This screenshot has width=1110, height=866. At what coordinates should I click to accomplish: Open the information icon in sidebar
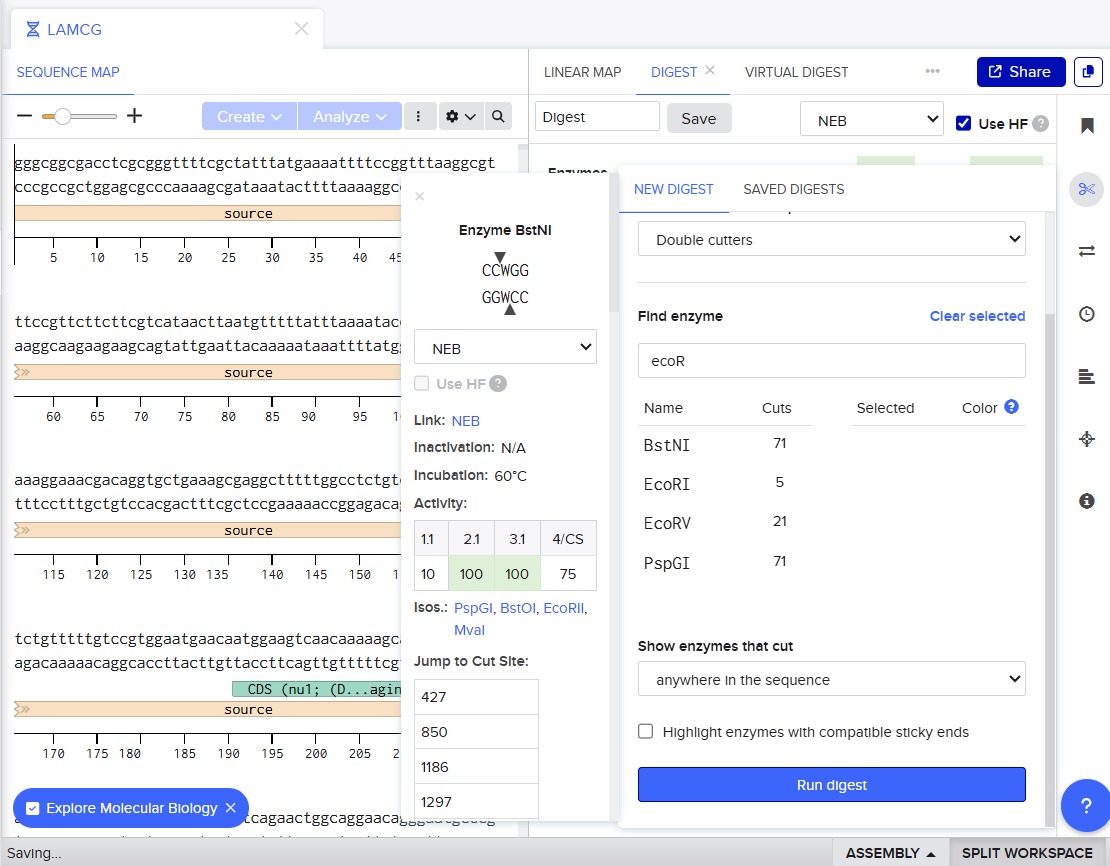[x=1087, y=501]
